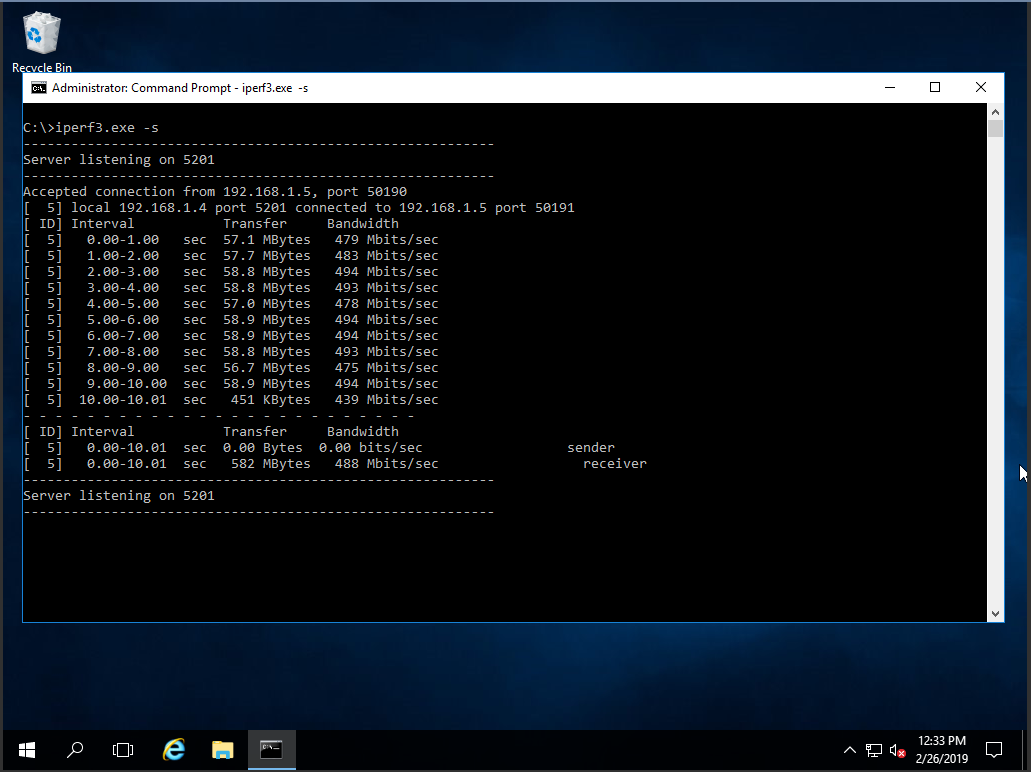Close the Command Prompt window
Image resolution: width=1031 pixels, height=772 pixels.
[x=980, y=87]
